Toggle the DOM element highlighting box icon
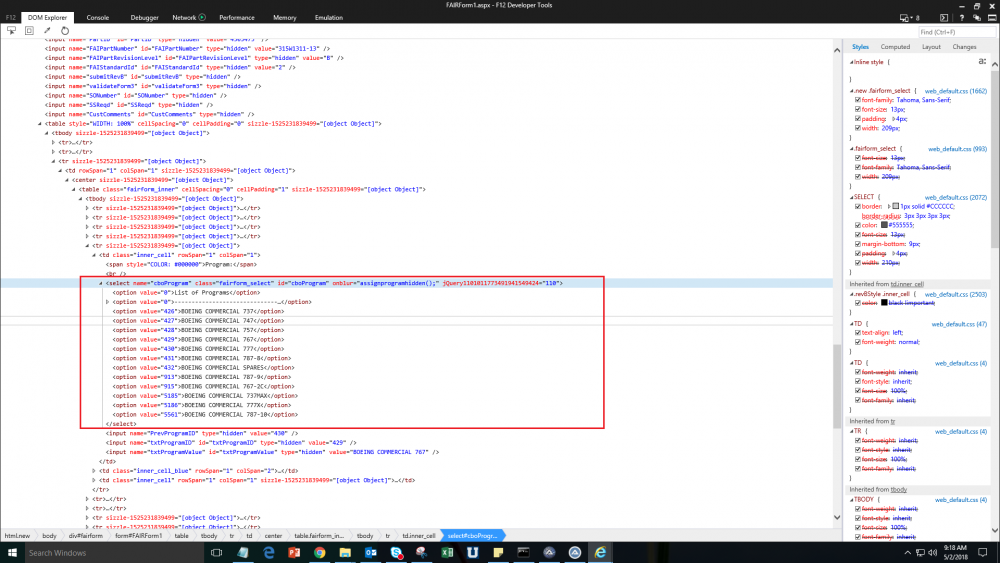1000x563 pixels. click(28, 31)
